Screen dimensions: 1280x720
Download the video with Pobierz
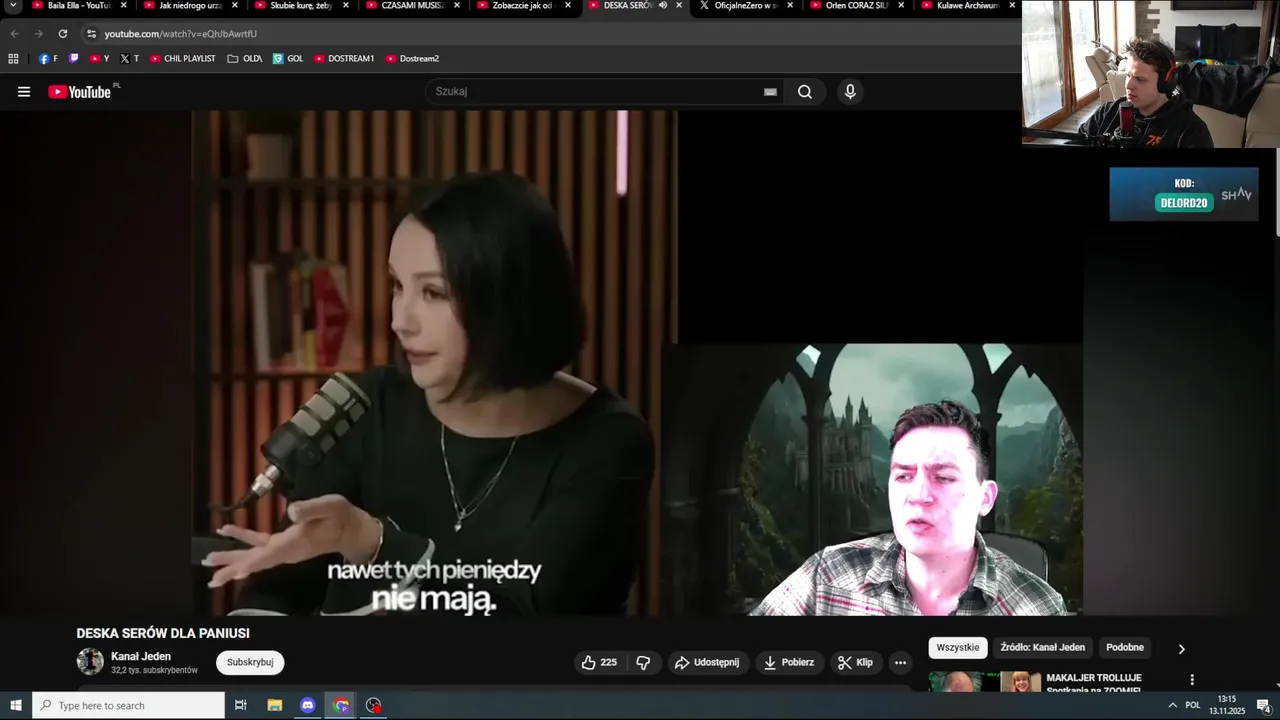pos(789,663)
